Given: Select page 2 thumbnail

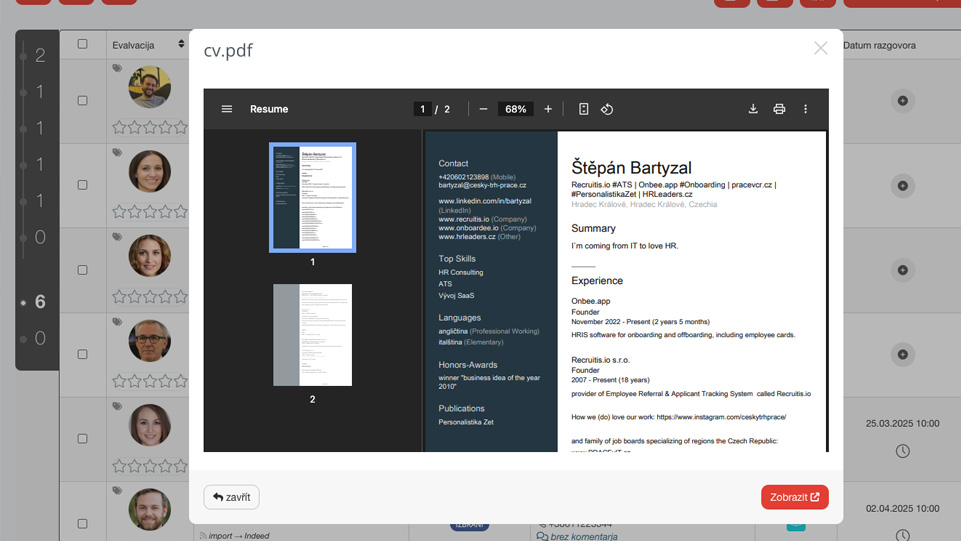Looking at the screenshot, I should (313, 335).
